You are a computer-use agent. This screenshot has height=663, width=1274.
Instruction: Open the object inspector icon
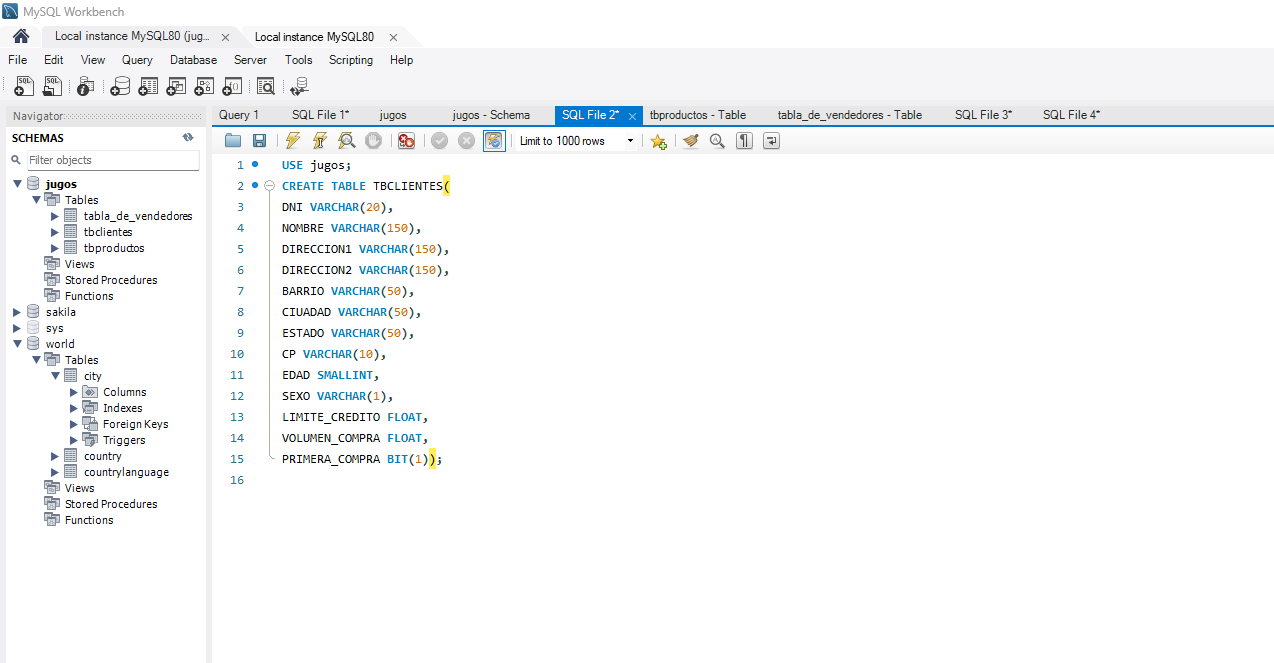tap(86, 86)
